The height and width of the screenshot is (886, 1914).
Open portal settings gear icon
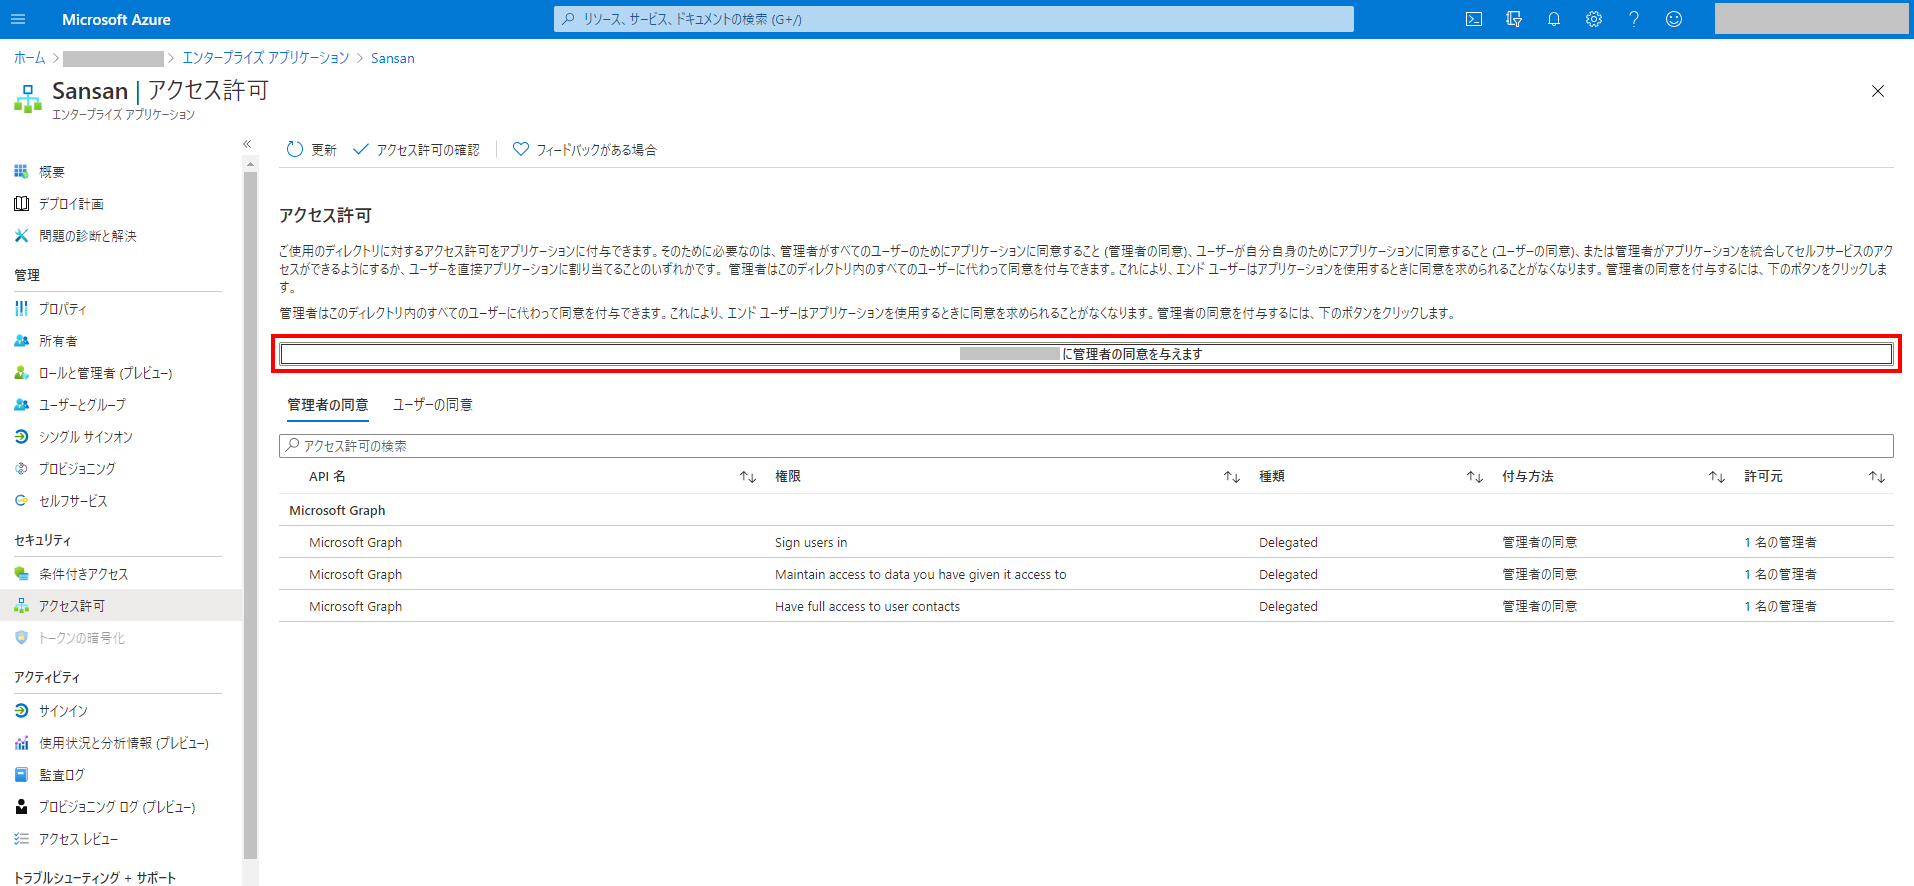pos(1593,19)
